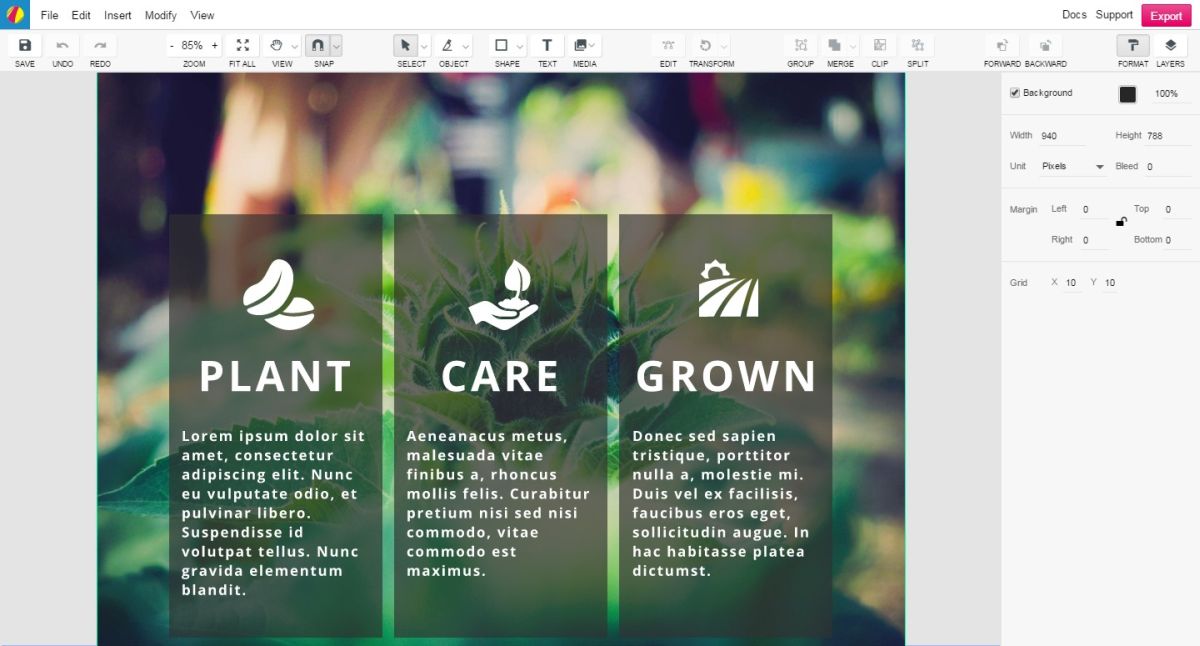Screen dimensions: 1200x646
Task: Select the coffee beans icon graphic
Action: tap(278, 294)
